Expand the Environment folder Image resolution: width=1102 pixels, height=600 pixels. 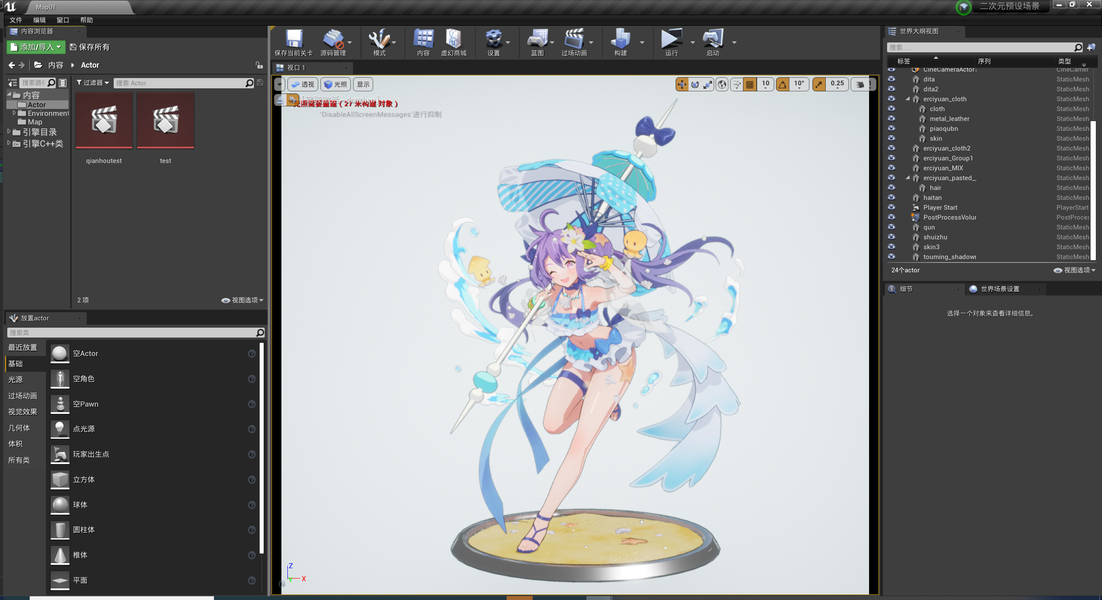tap(14, 113)
